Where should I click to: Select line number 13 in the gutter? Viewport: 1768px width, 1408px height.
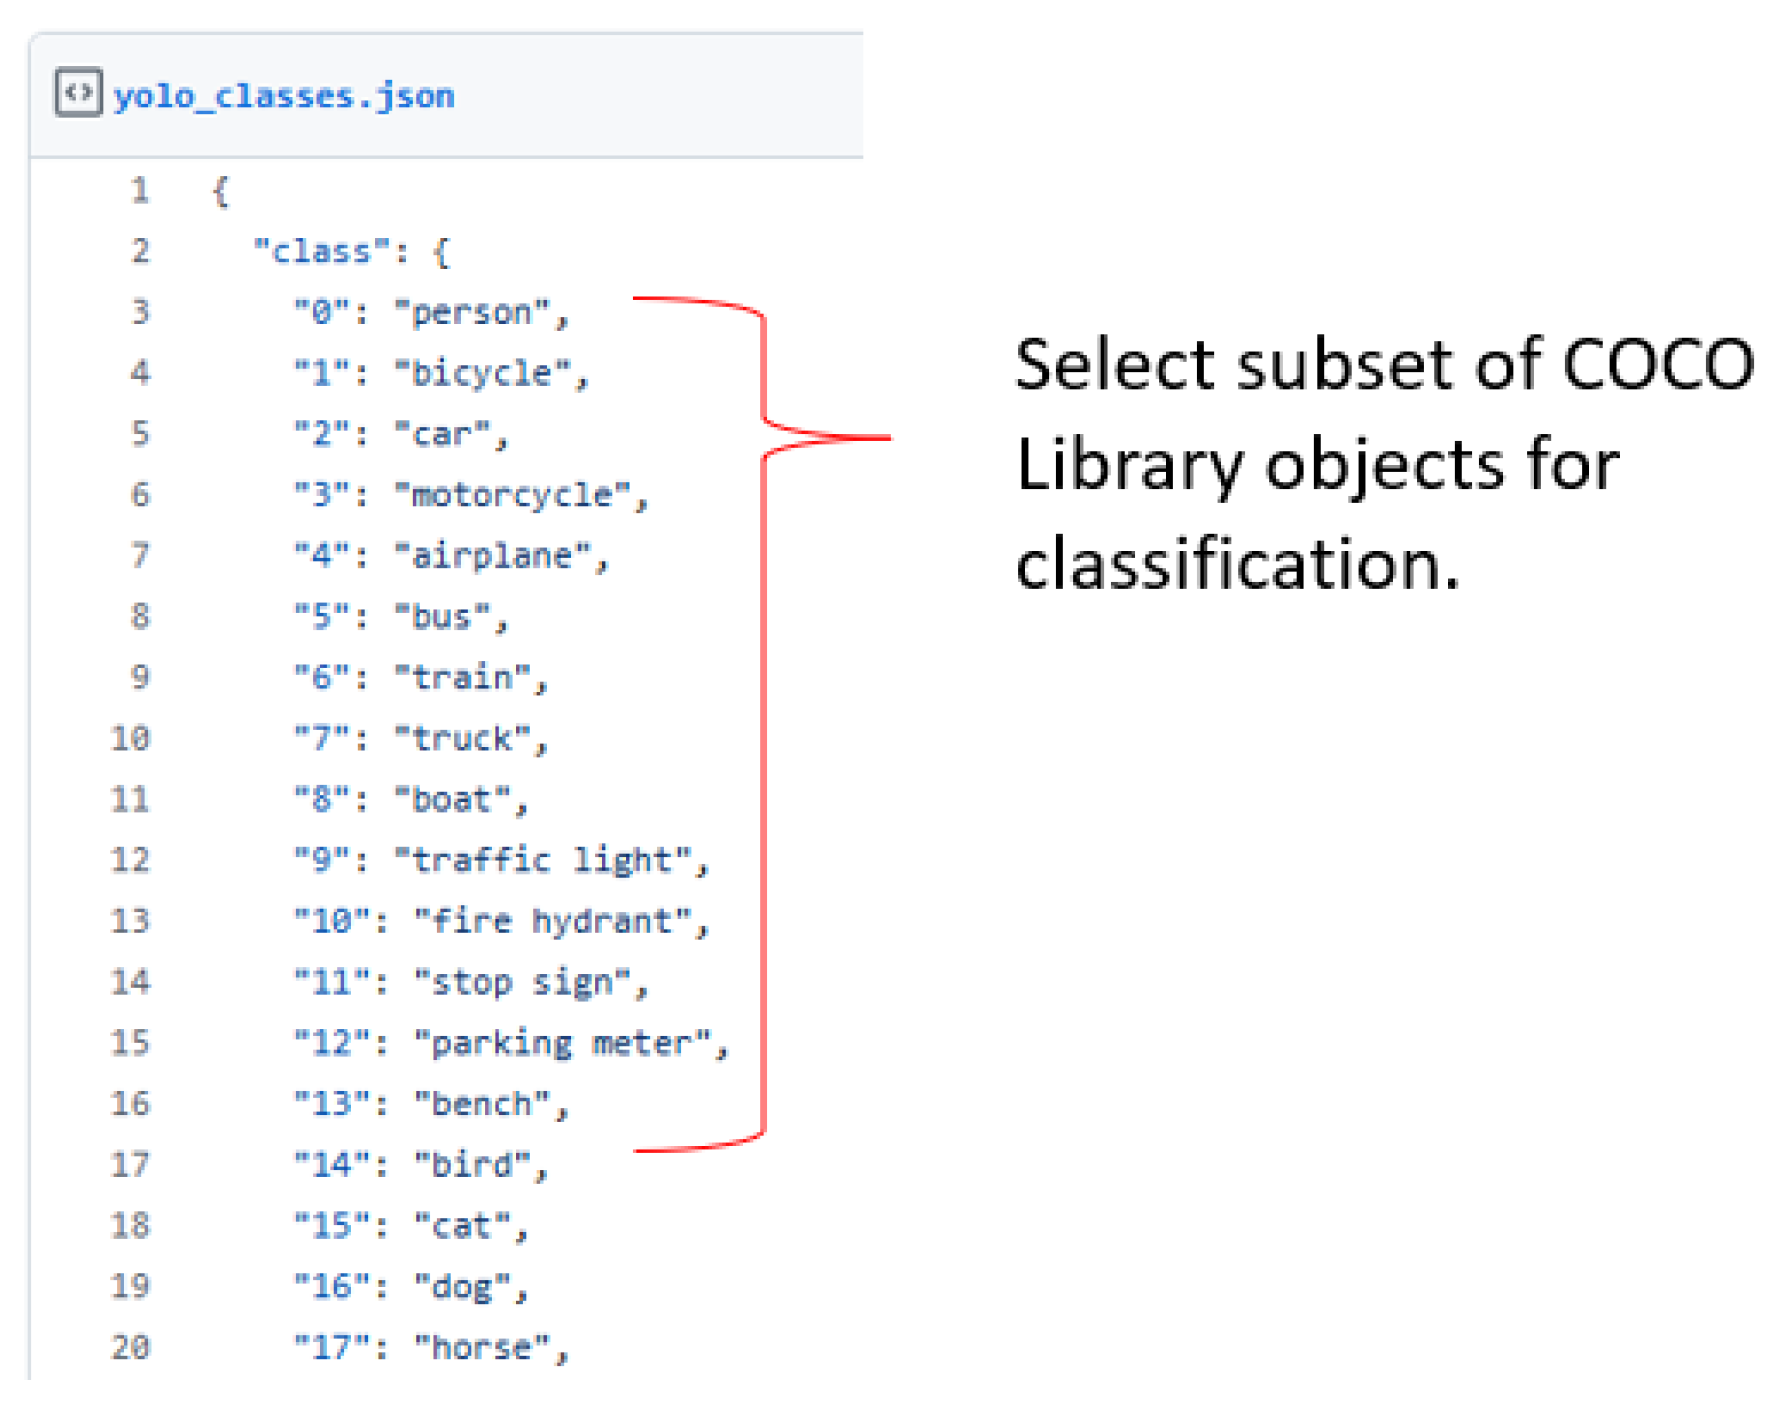pos(130,921)
